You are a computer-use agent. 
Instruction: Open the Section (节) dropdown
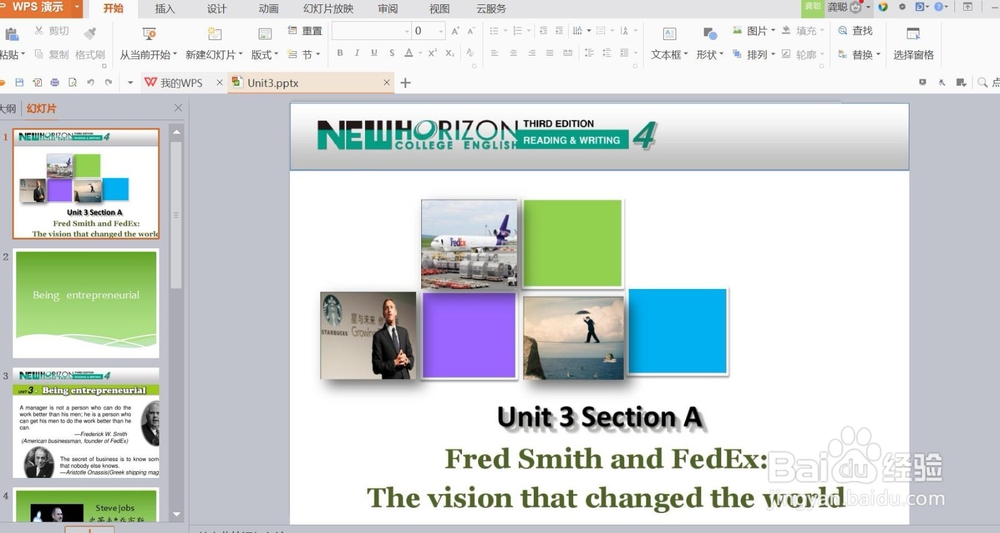pos(304,55)
